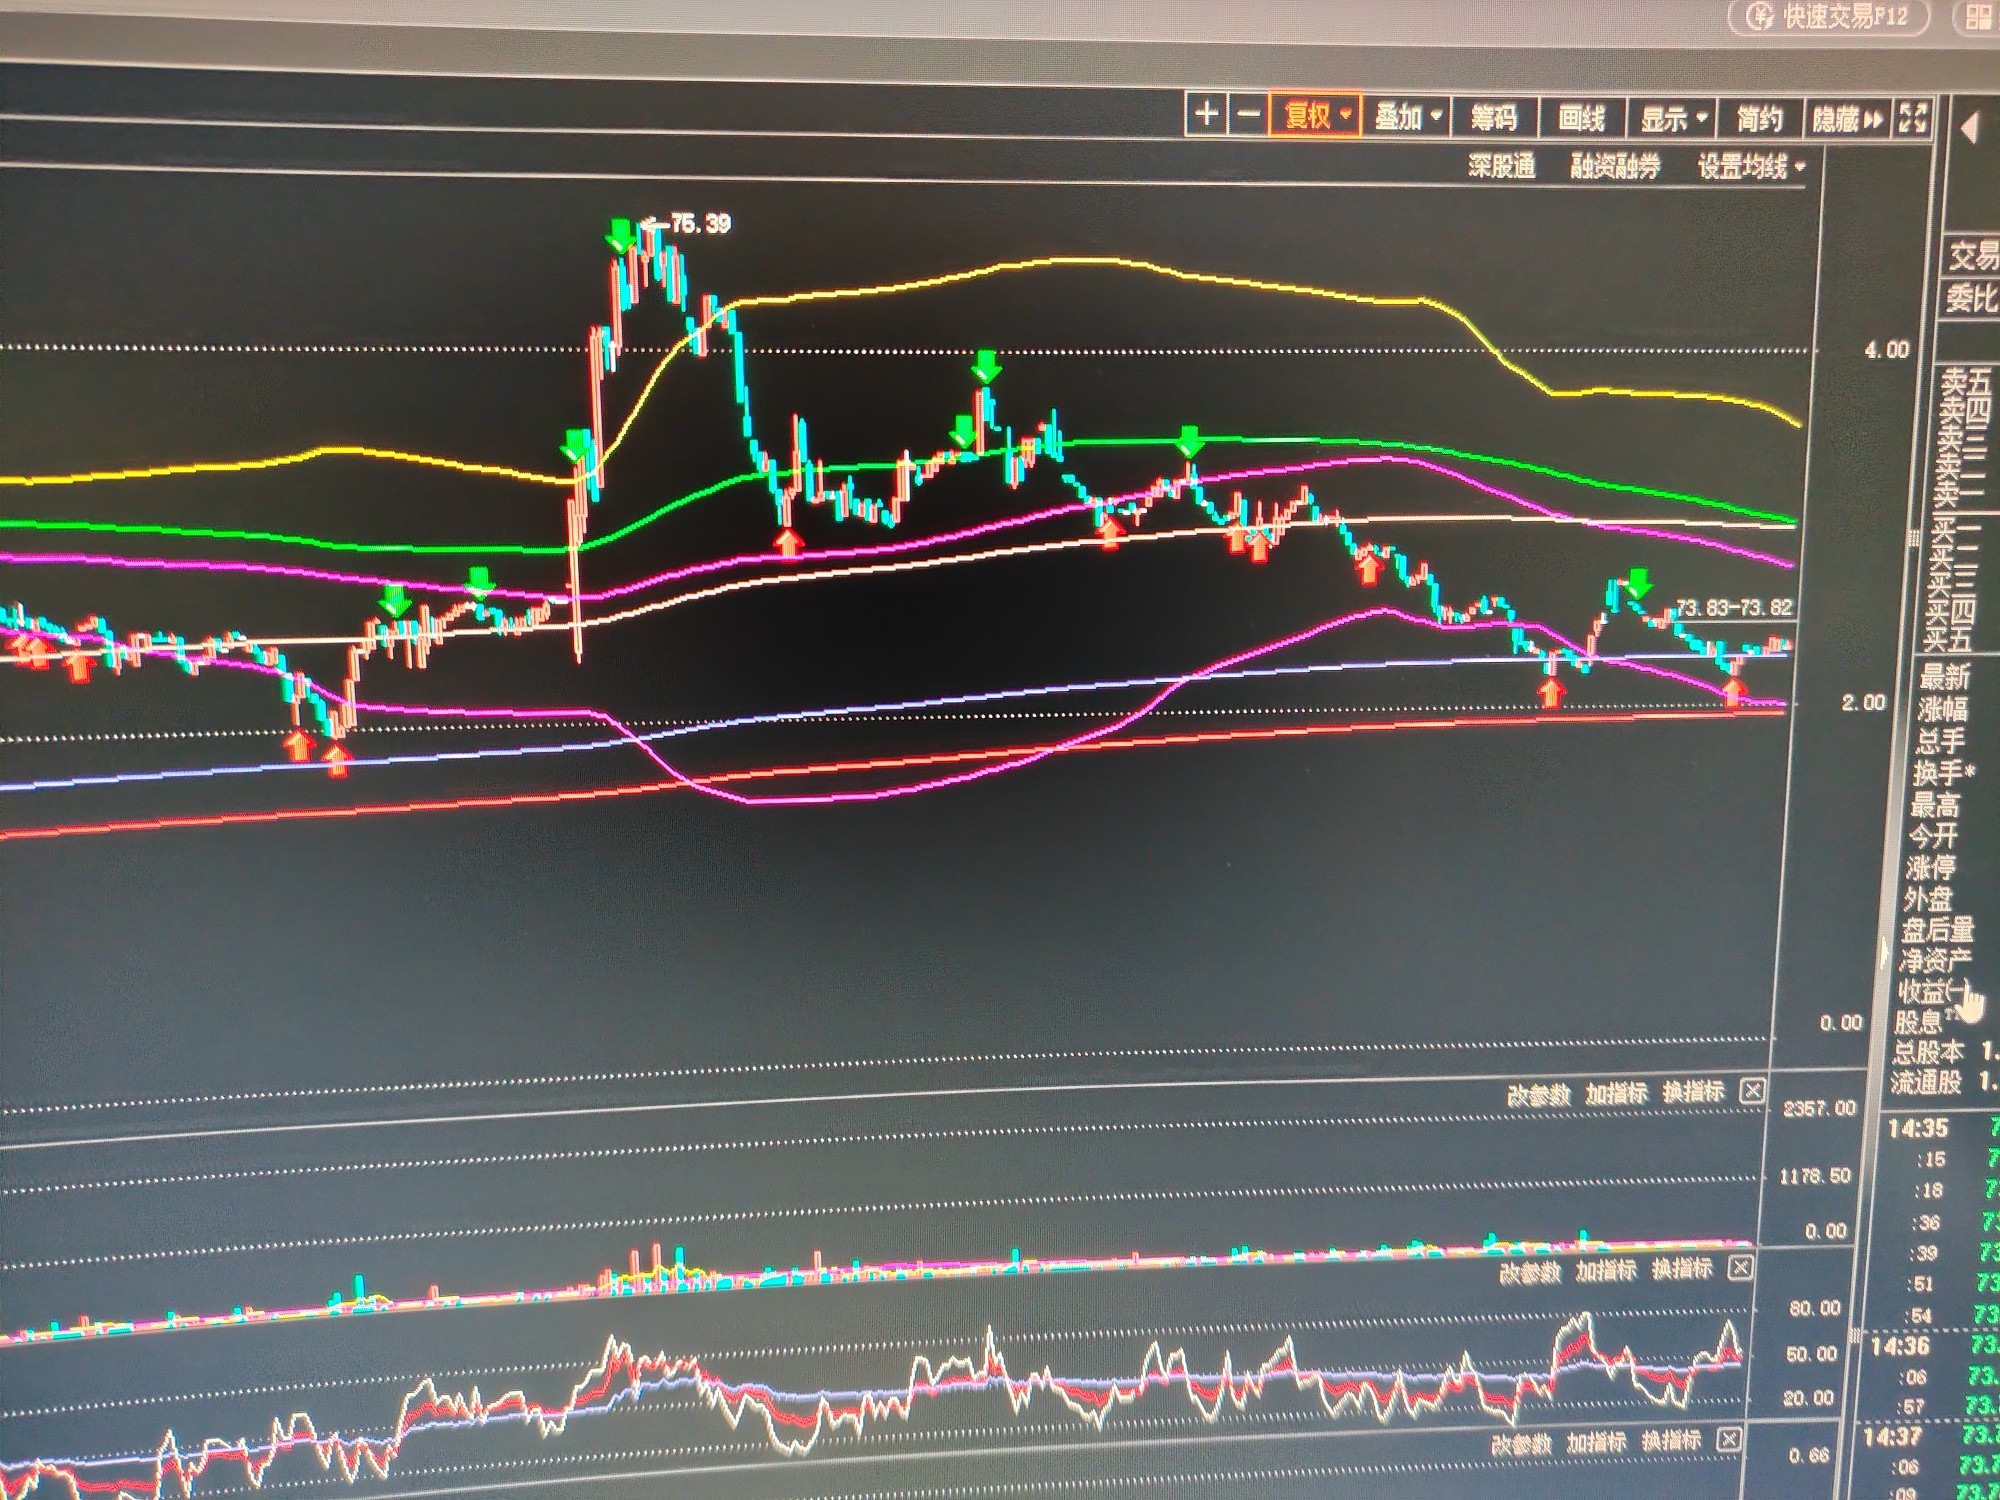Expand 设置均线 dropdown

click(1751, 167)
